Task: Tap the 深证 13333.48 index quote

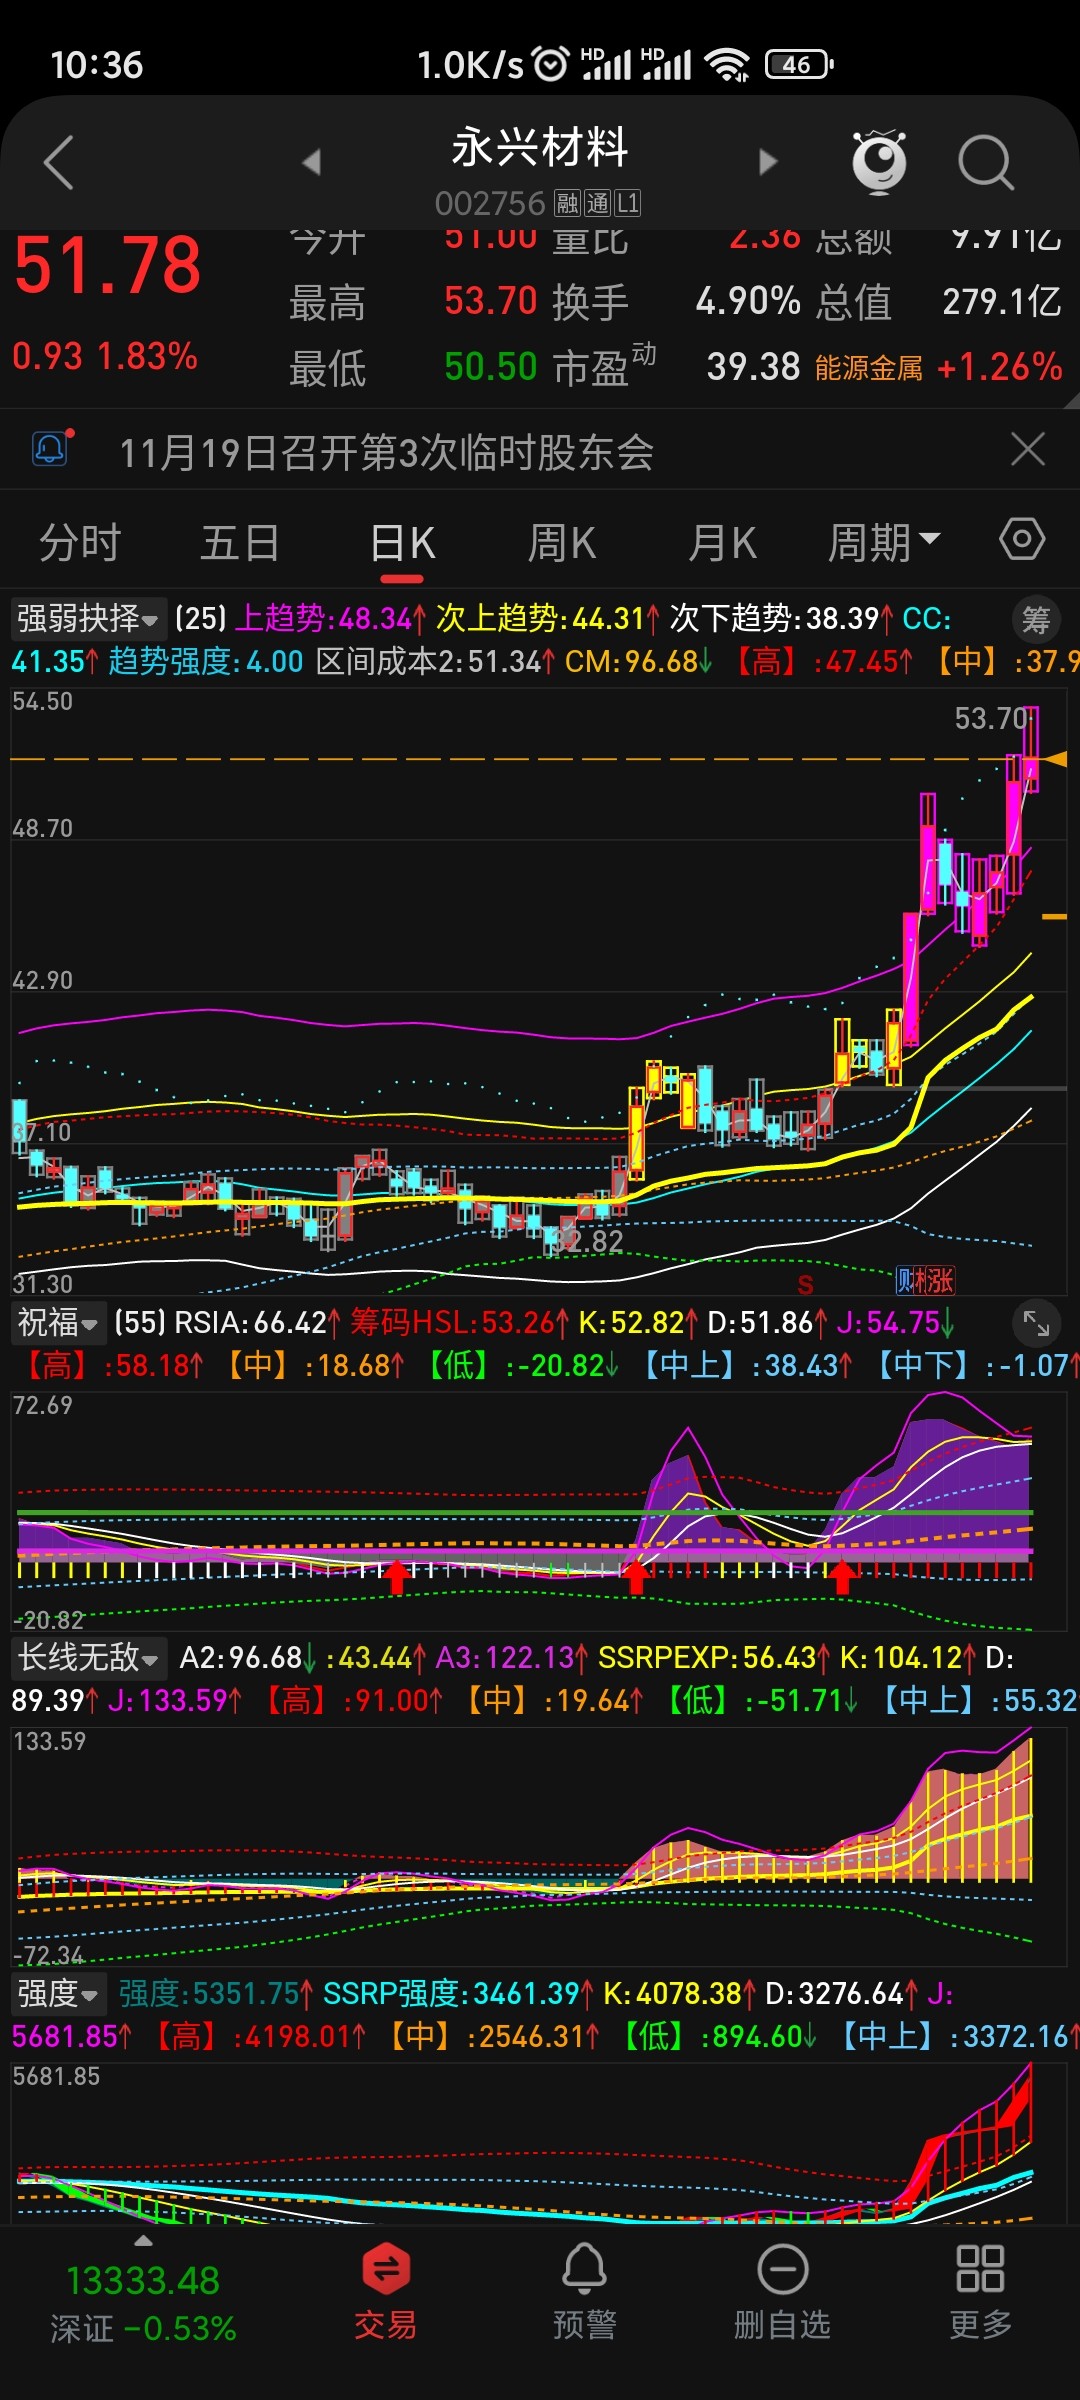Action: 143,2303
